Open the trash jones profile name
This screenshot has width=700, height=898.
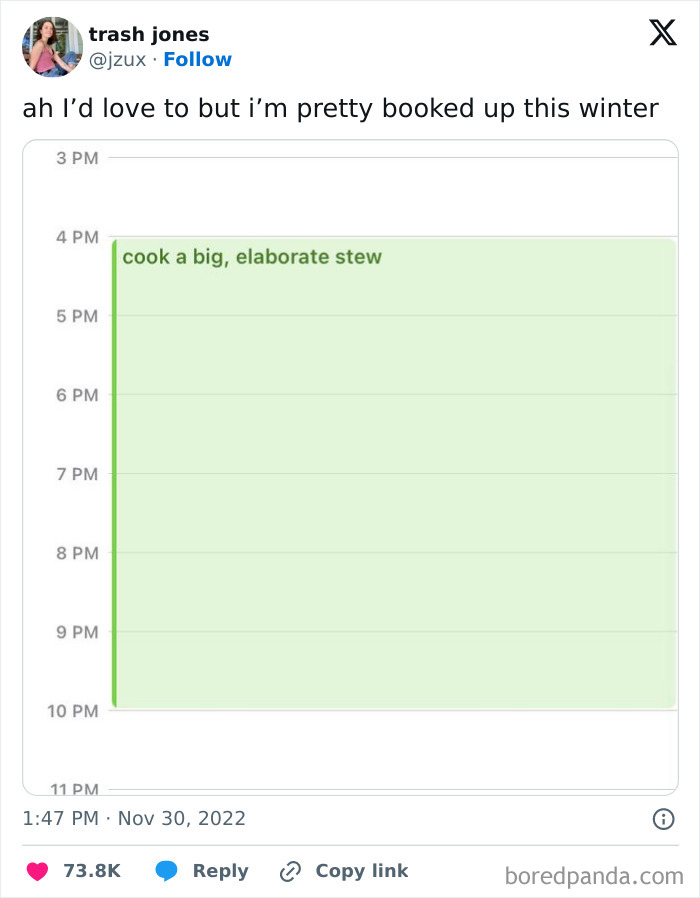pos(148,33)
